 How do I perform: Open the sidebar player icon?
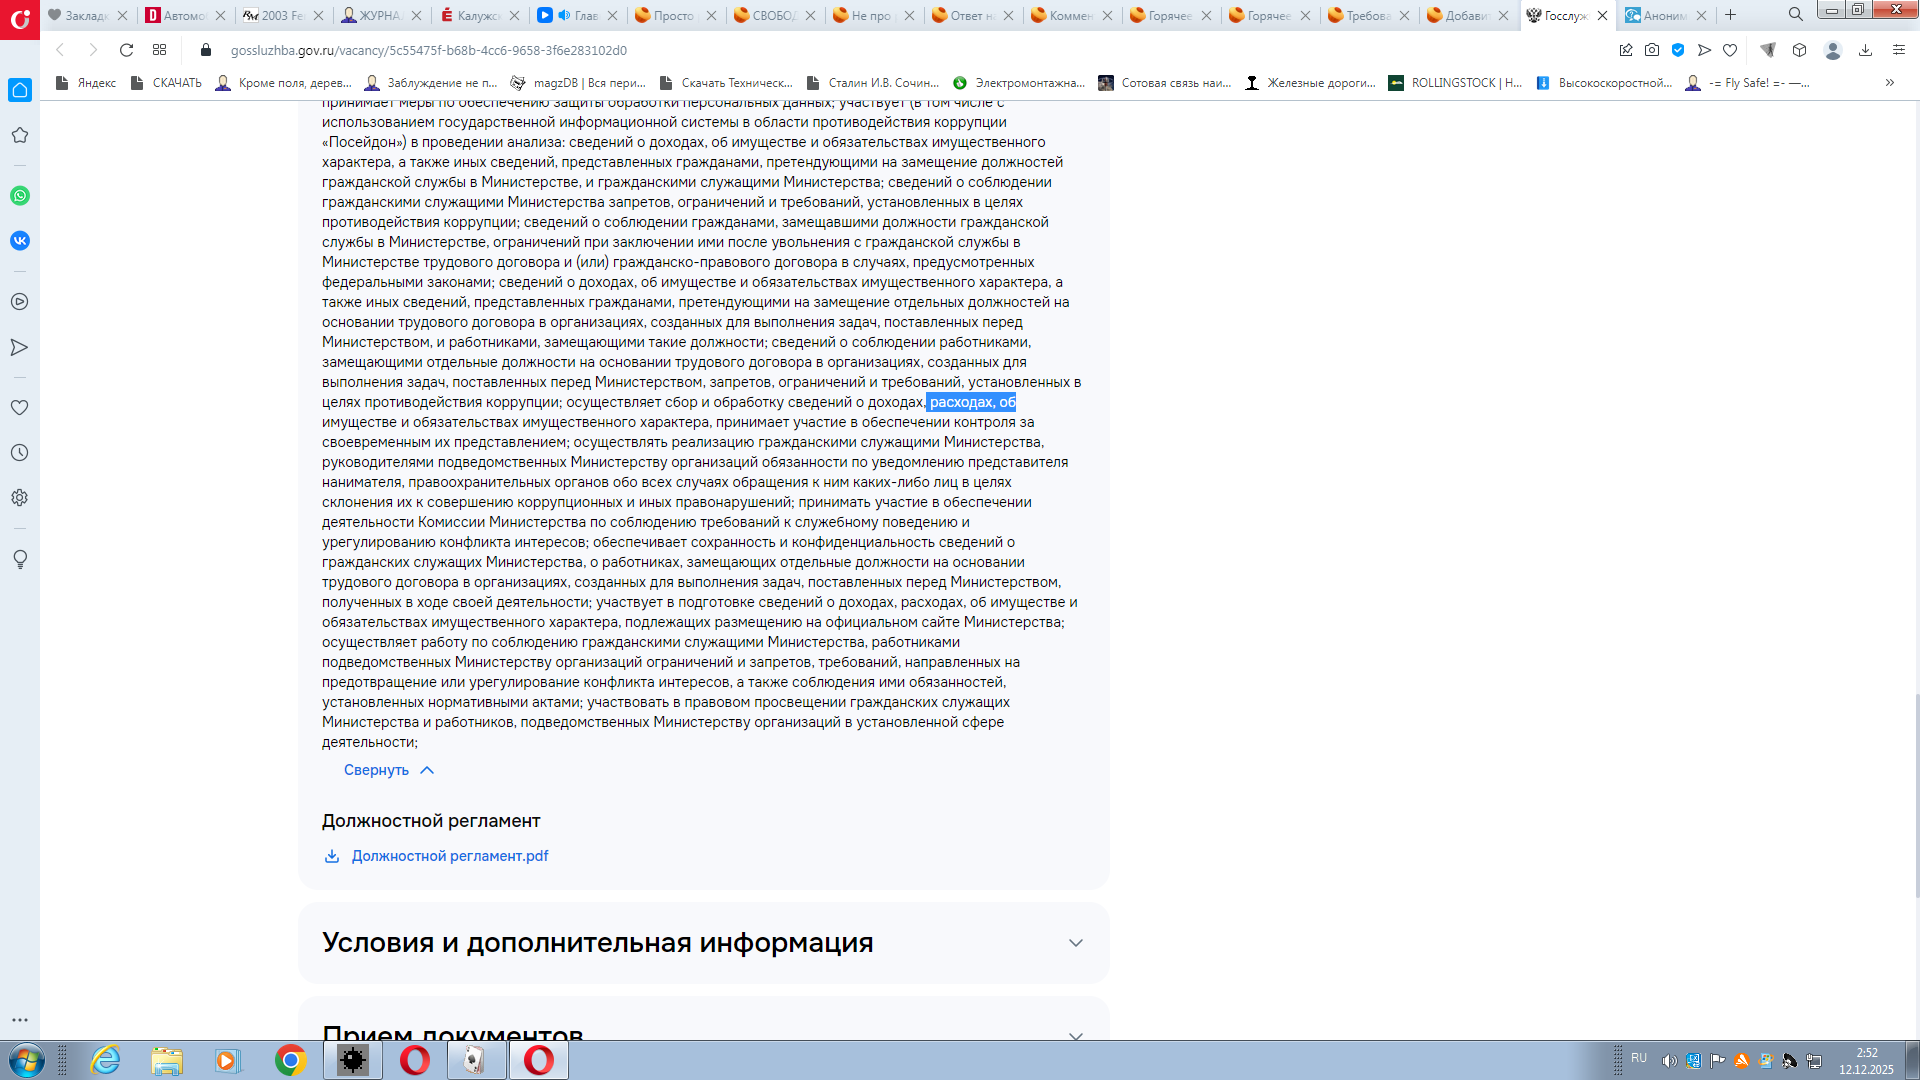pyautogui.click(x=20, y=302)
